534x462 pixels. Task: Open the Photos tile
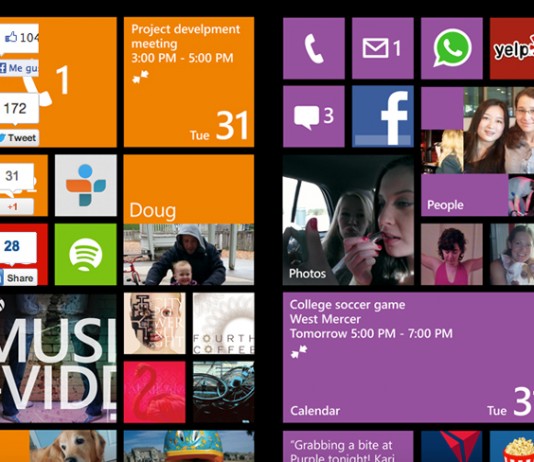coord(348,220)
